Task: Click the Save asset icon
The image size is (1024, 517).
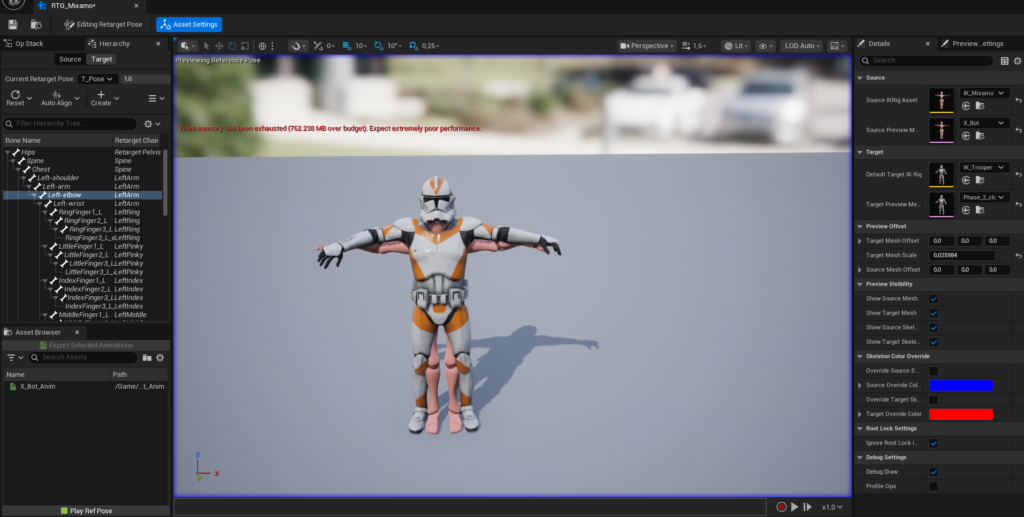Action: 12,25
